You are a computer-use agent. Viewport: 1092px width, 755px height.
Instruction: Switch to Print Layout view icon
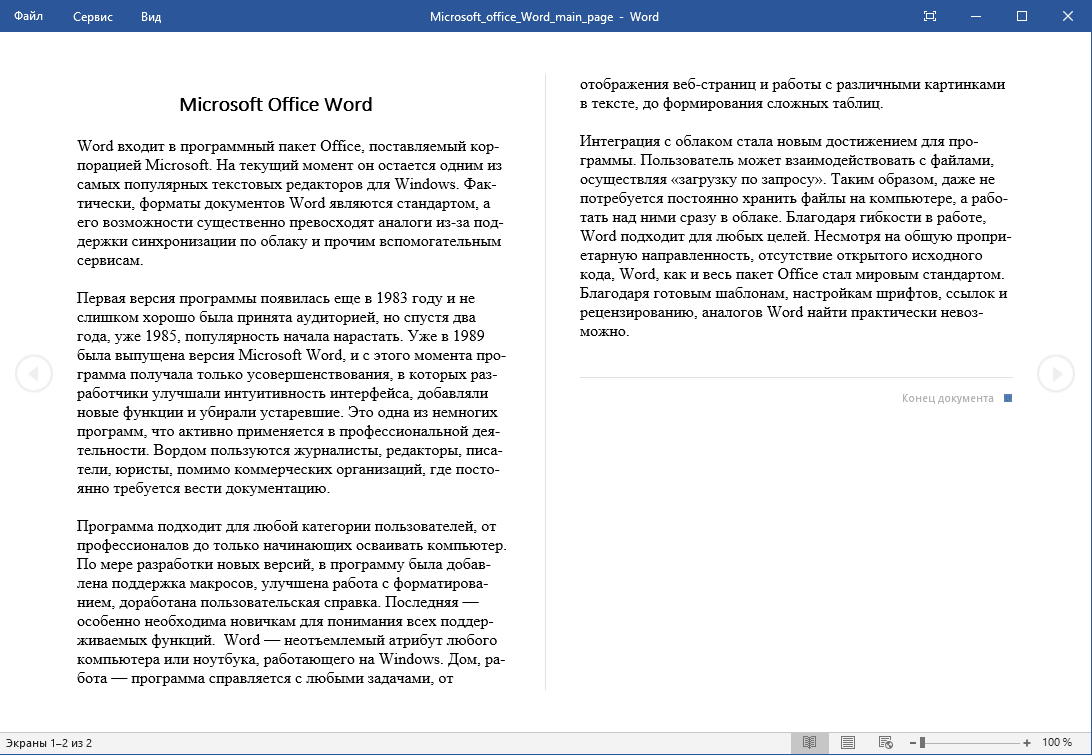click(847, 743)
